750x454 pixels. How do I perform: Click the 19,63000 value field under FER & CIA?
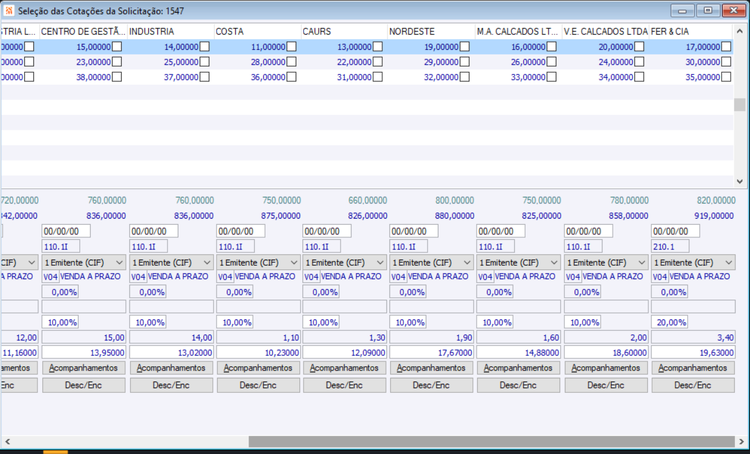(693, 353)
